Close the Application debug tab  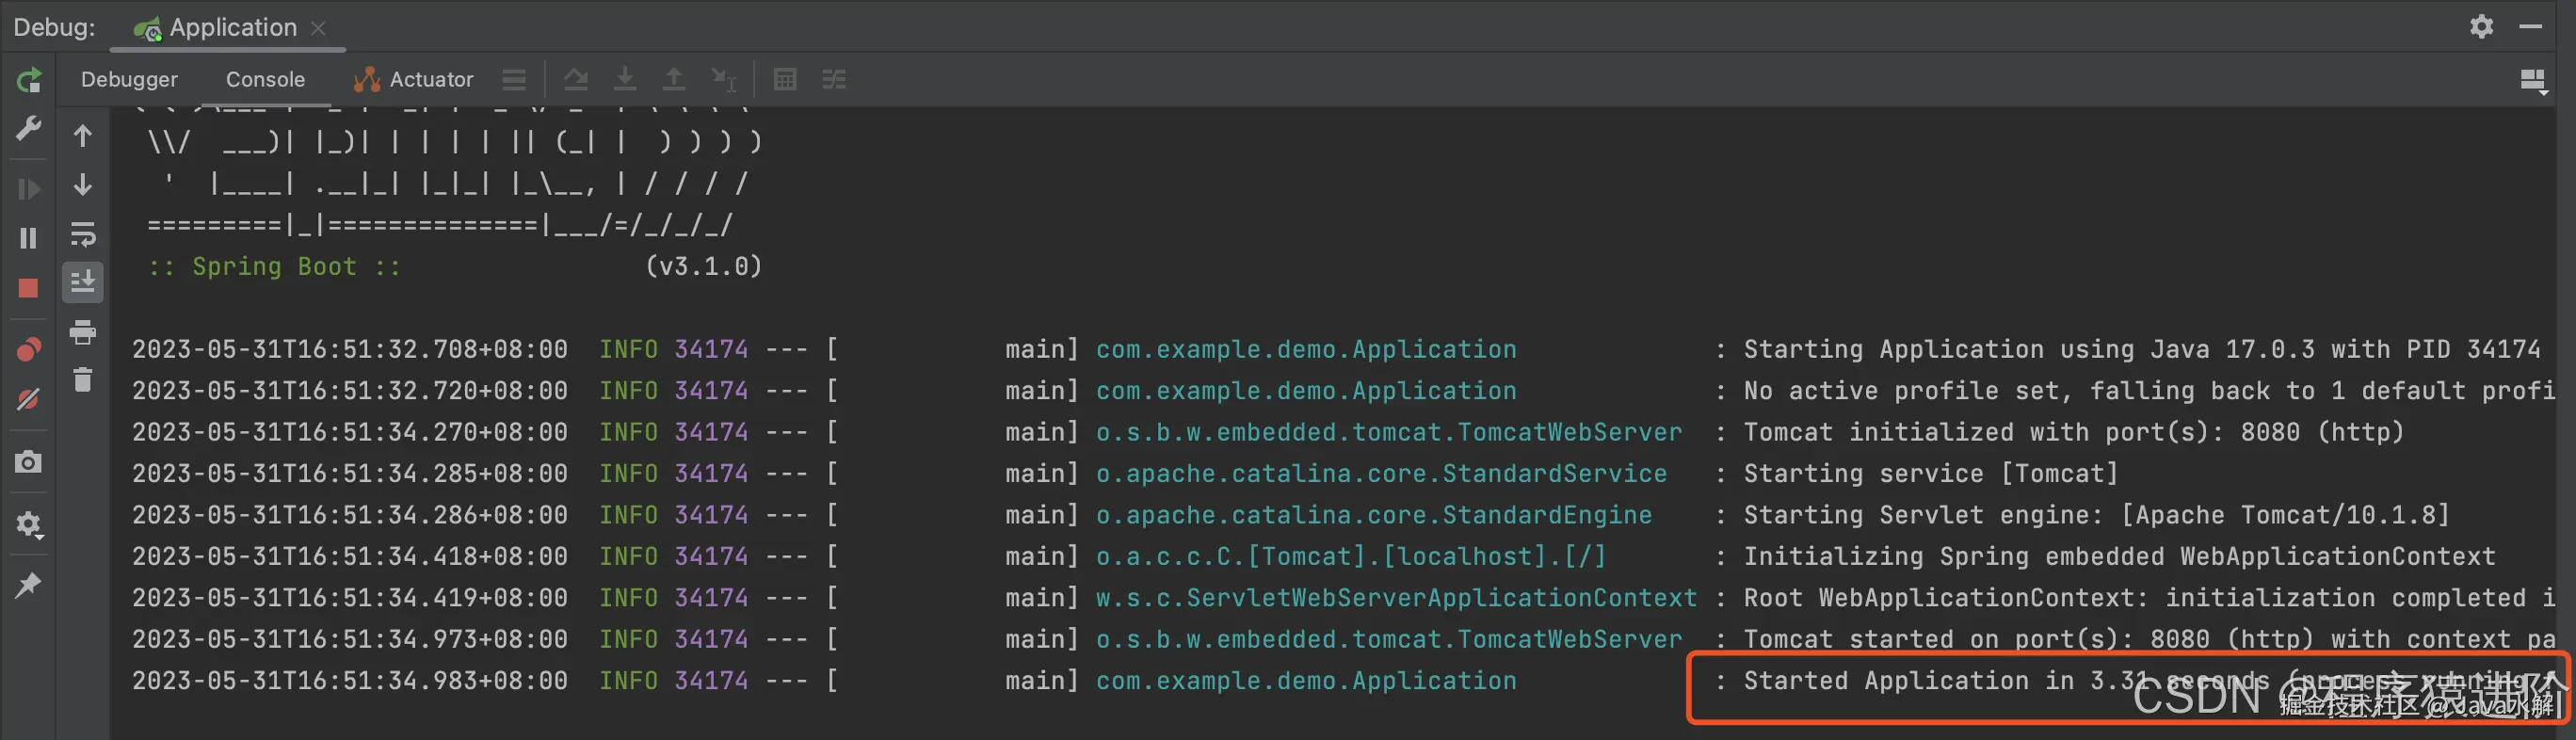[318, 28]
